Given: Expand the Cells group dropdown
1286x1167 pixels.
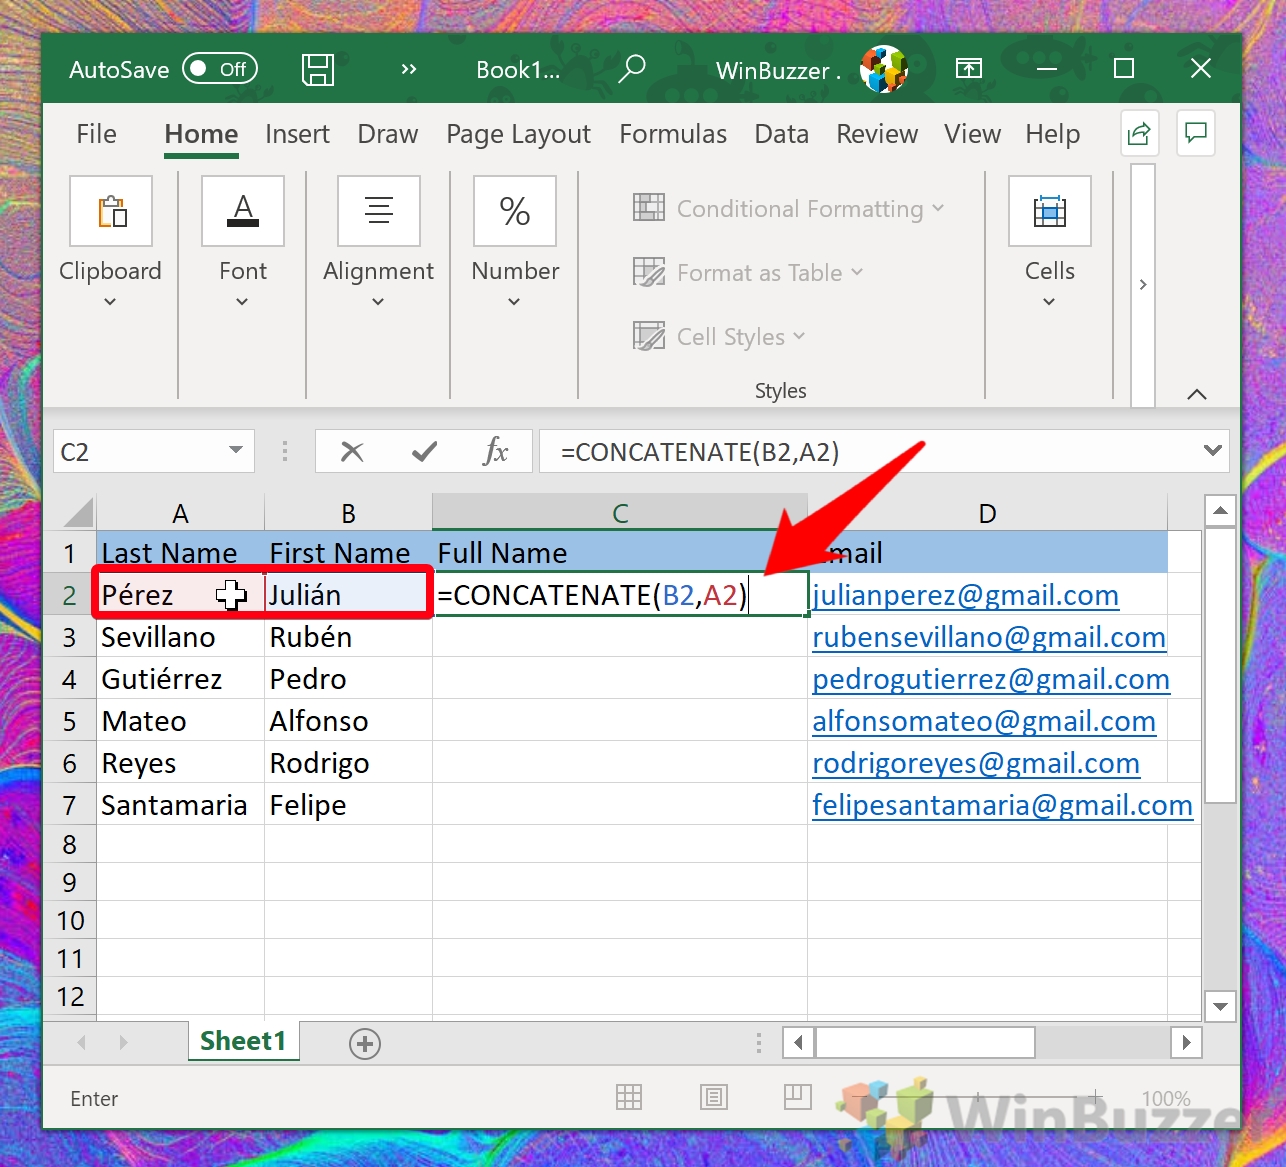Looking at the screenshot, I should pyautogui.click(x=1049, y=302).
